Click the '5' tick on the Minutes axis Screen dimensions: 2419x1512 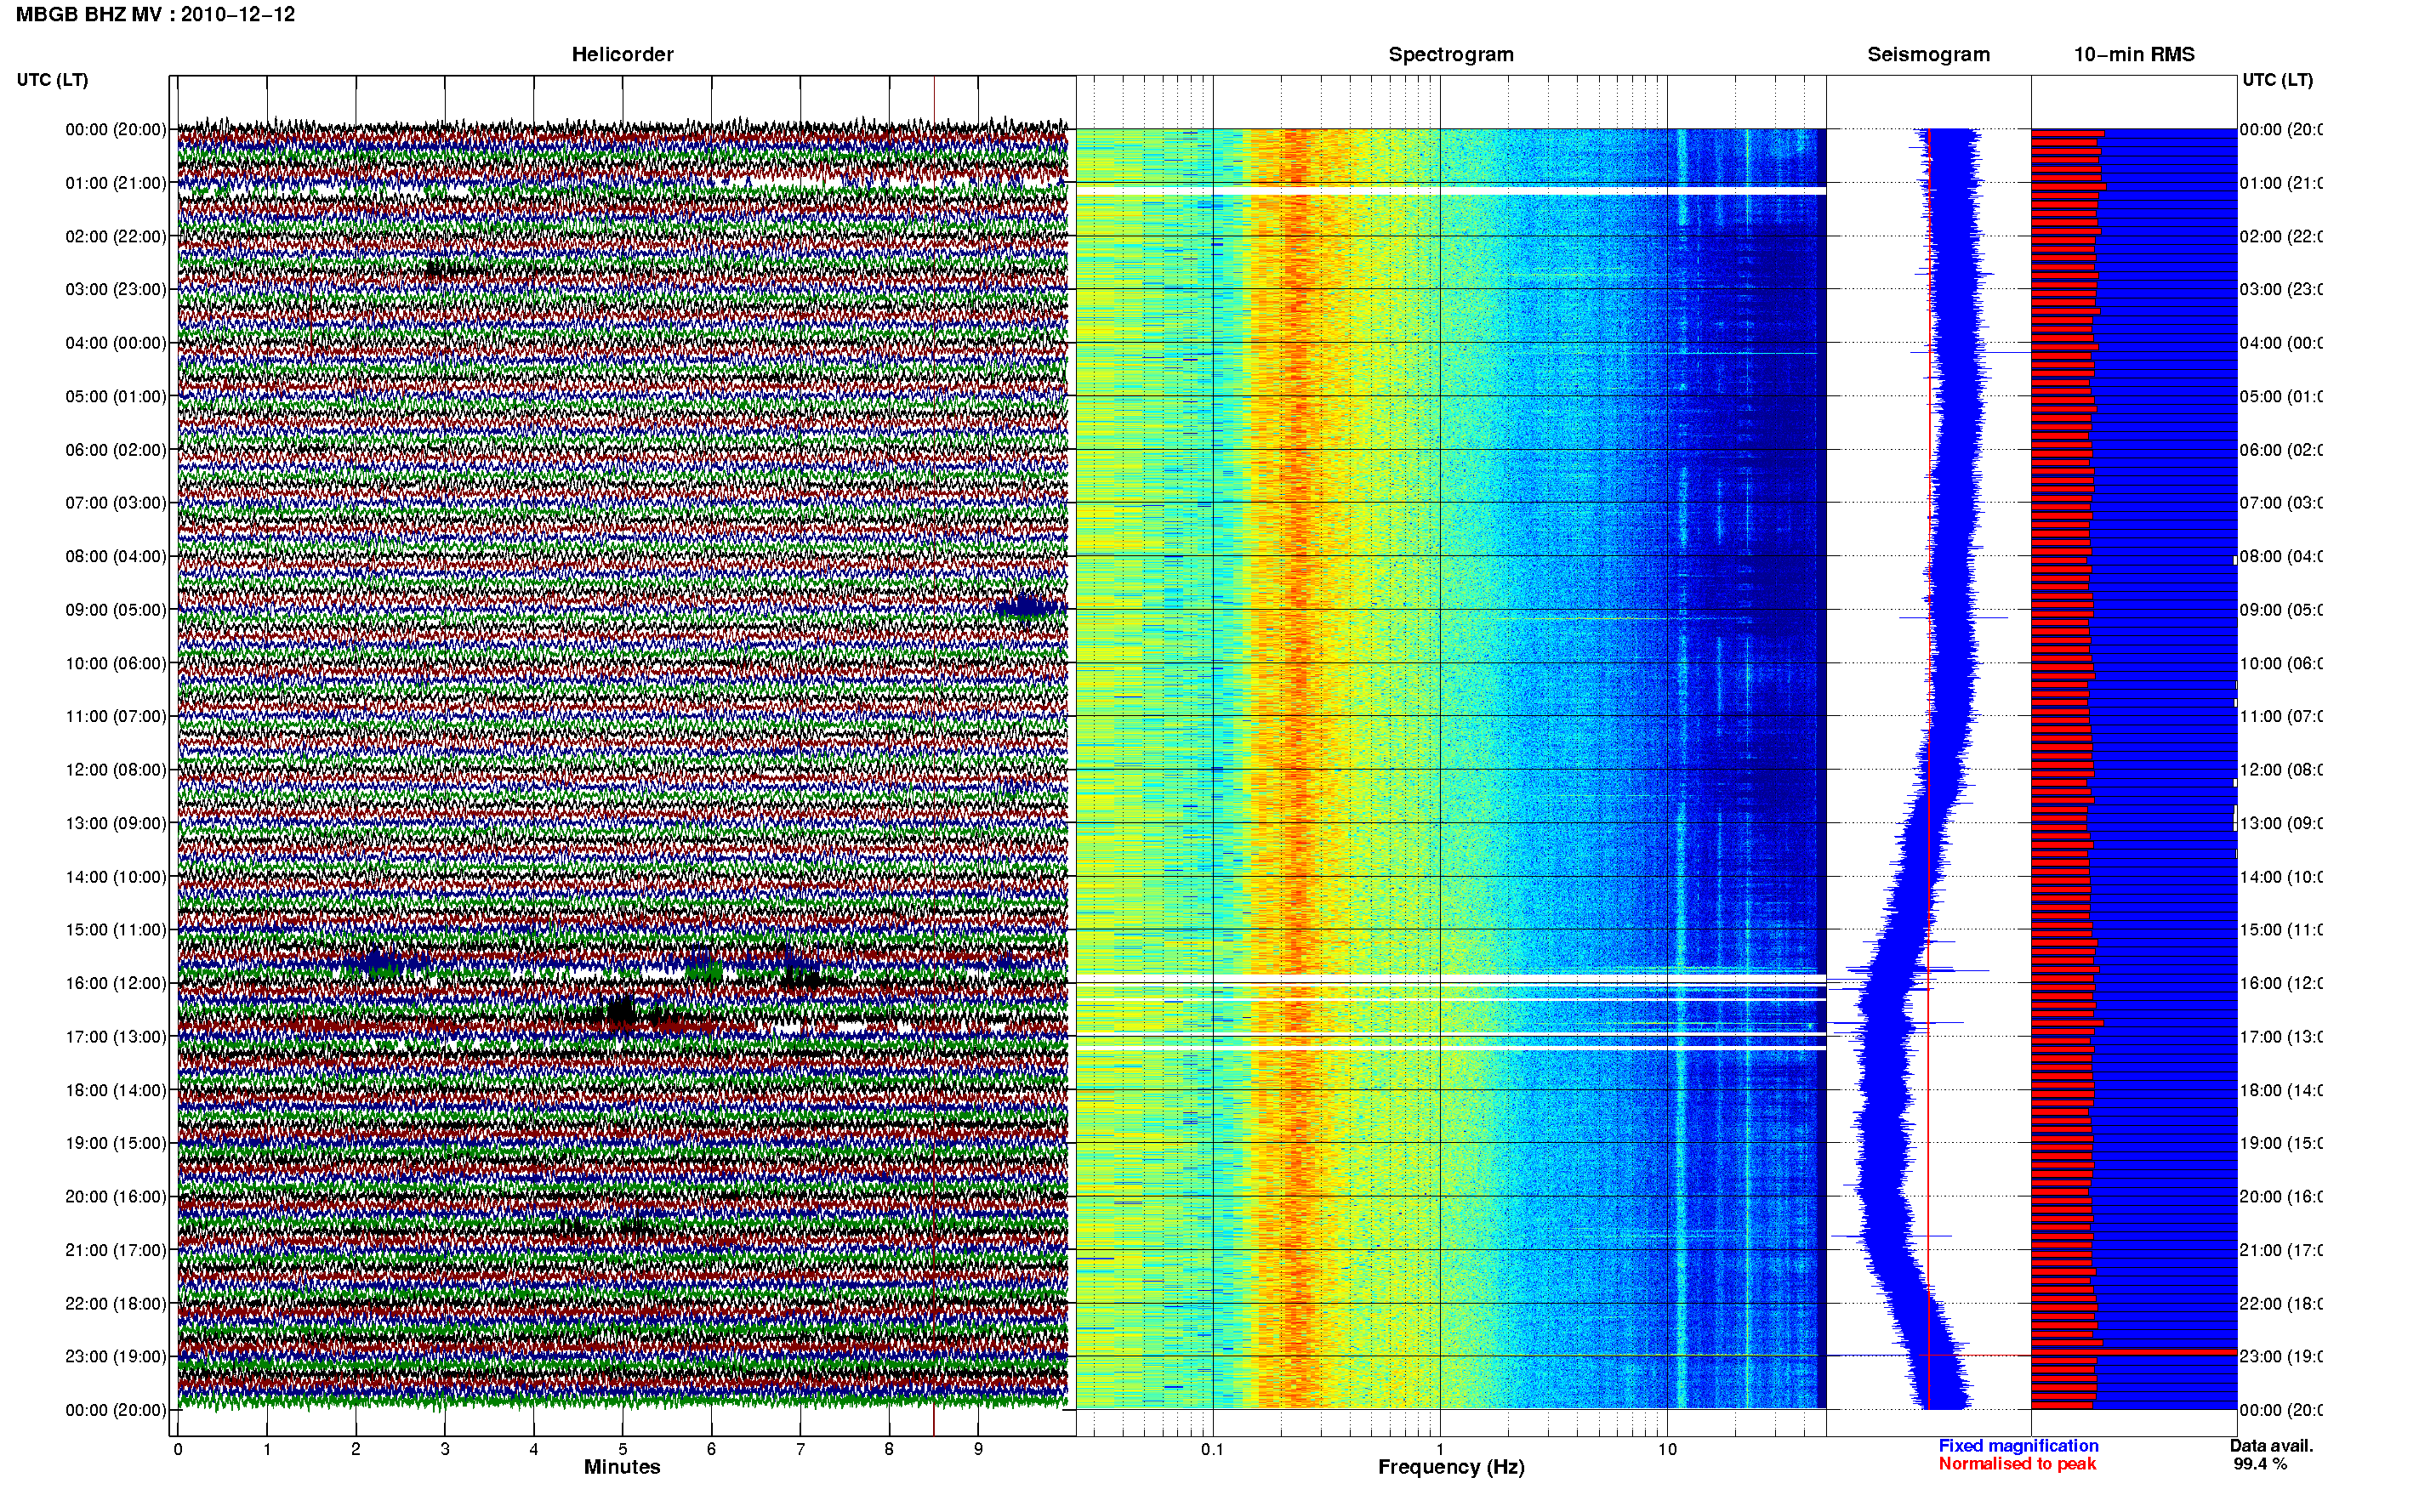pos(622,1449)
